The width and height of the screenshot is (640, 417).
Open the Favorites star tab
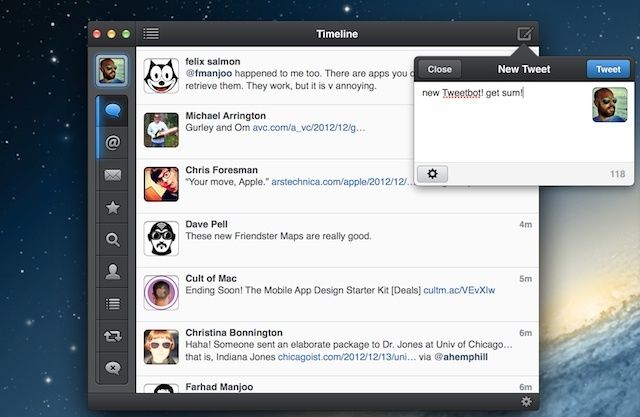point(113,207)
